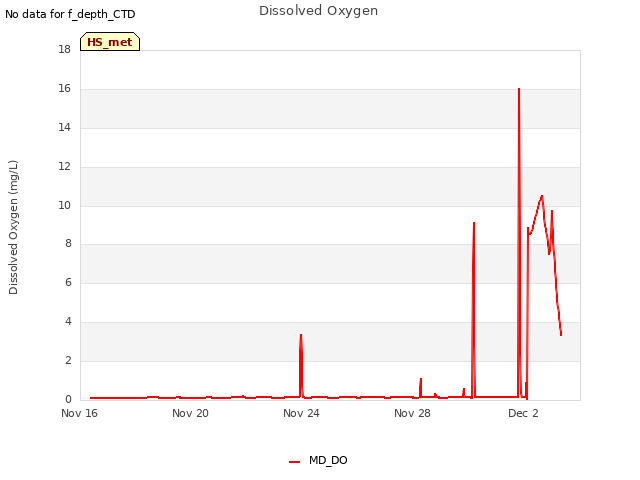Click the 16 mg/L spike peak near Dec 2

pos(519,89)
